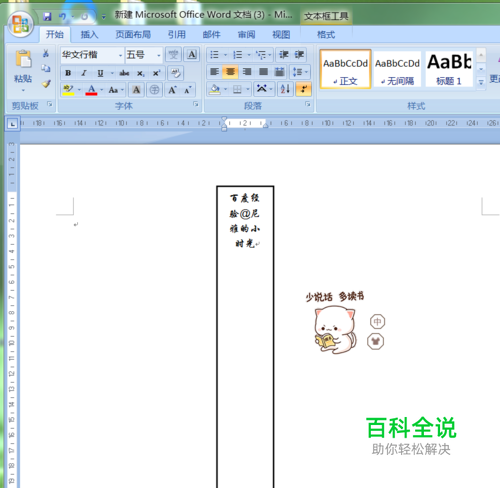Expand the 粘贴 options arrow
This screenshot has height=488, width=500.
[23, 90]
